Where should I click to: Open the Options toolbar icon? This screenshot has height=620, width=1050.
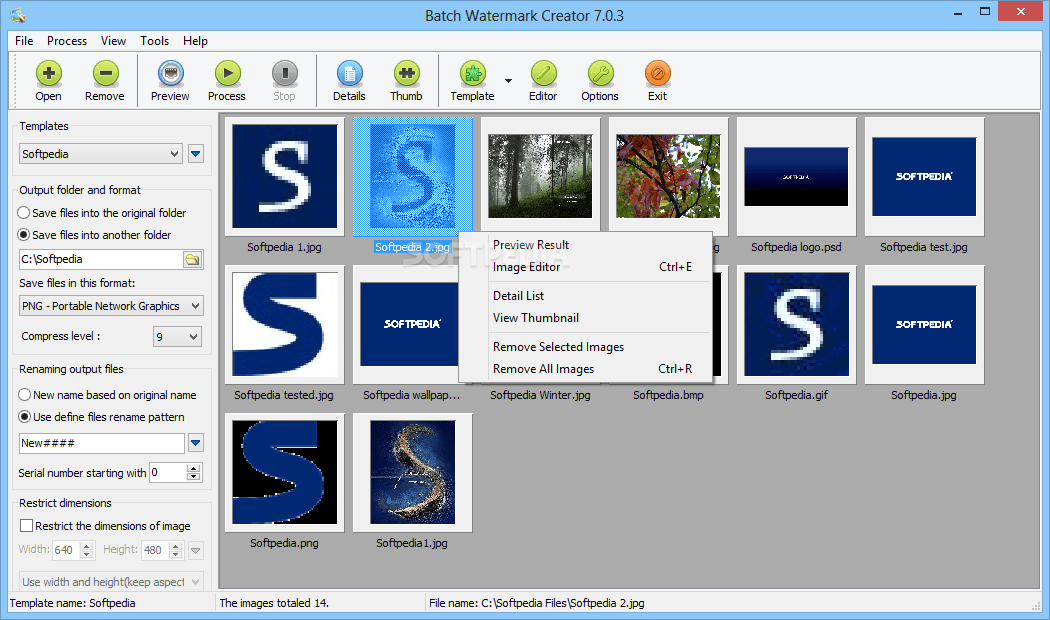pos(599,80)
